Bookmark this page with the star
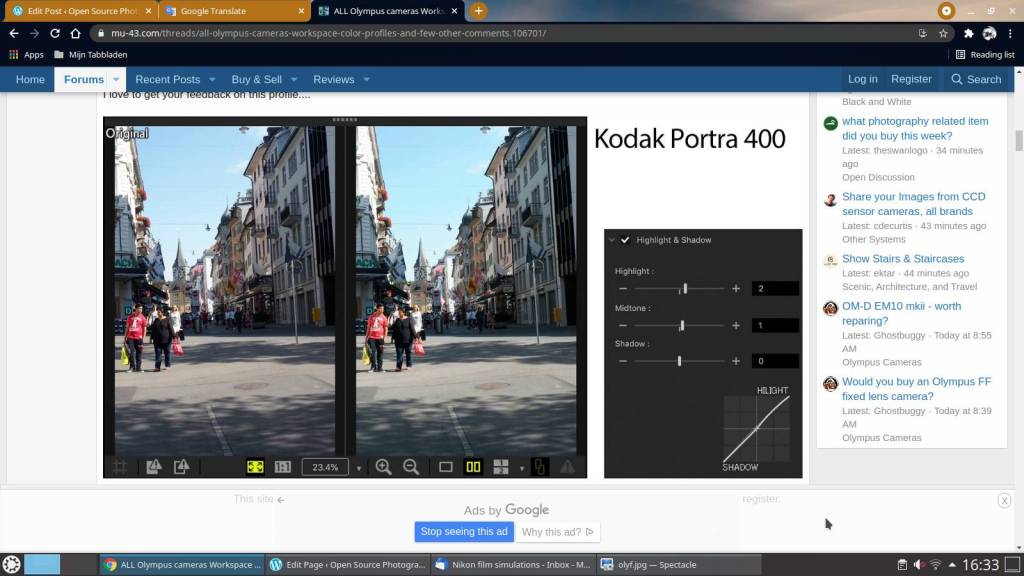The height and width of the screenshot is (576, 1024). coord(943,33)
